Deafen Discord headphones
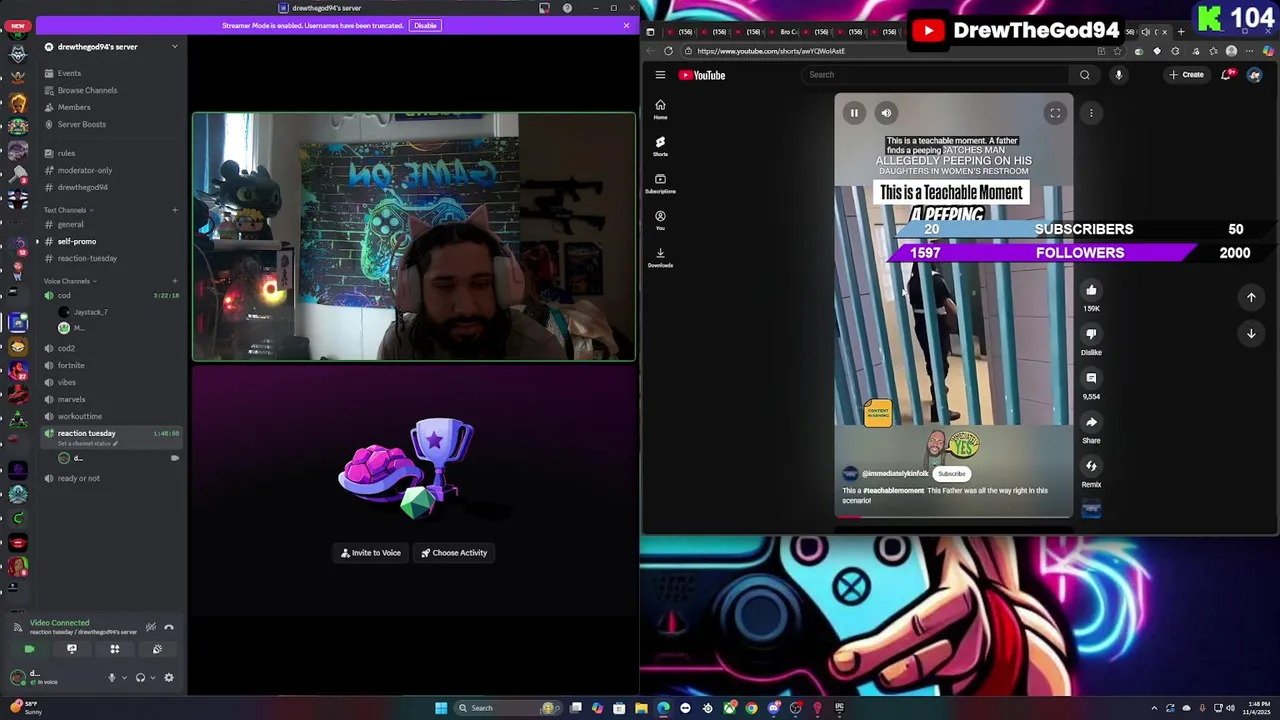The width and height of the screenshot is (1280, 720). [x=140, y=678]
